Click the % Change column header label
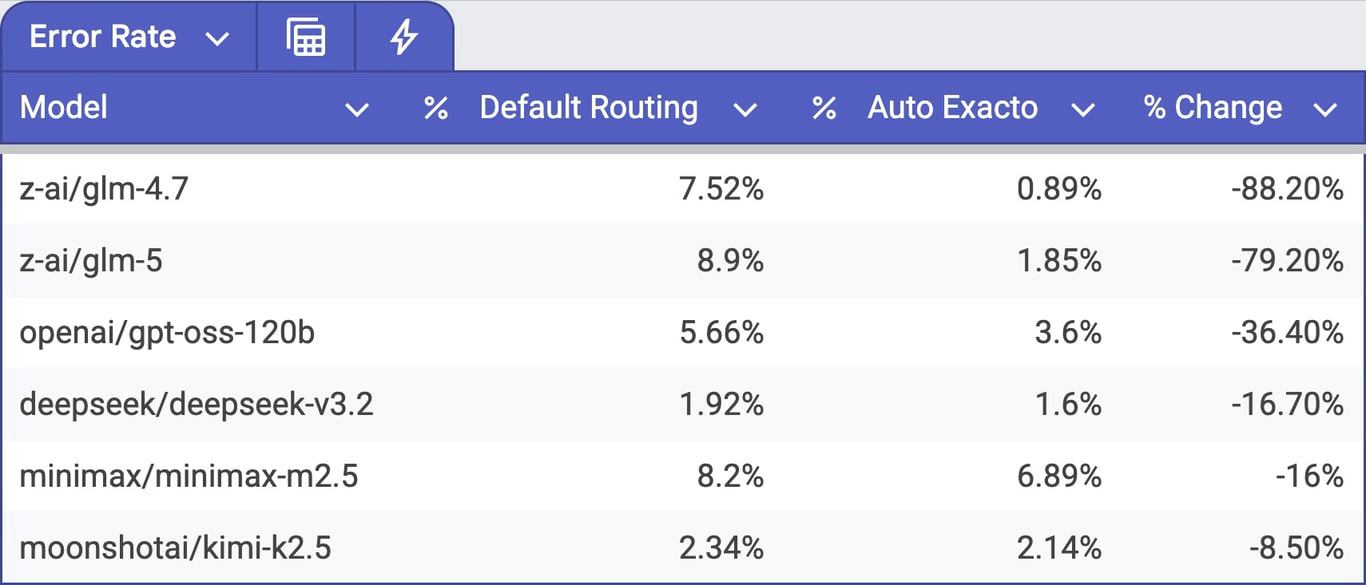The width and height of the screenshot is (1366, 585). [1212, 108]
